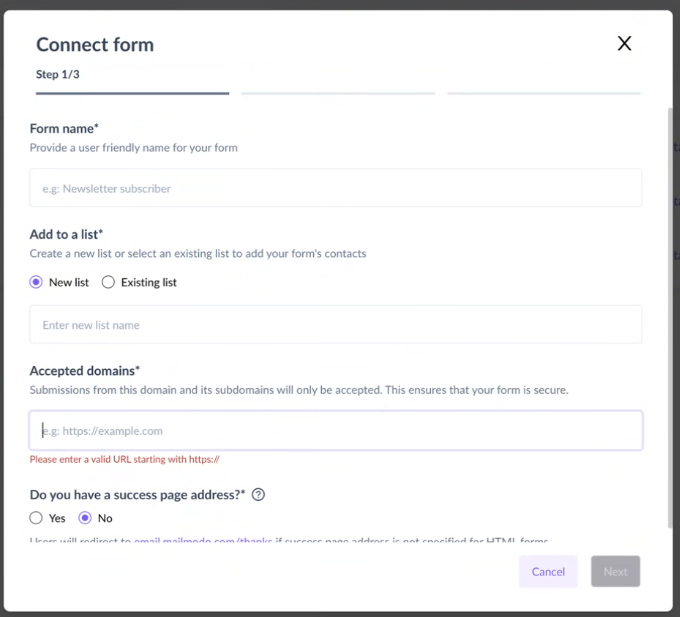Image resolution: width=680 pixels, height=617 pixels.
Task: Close the Connect form dialog
Action: (x=624, y=43)
